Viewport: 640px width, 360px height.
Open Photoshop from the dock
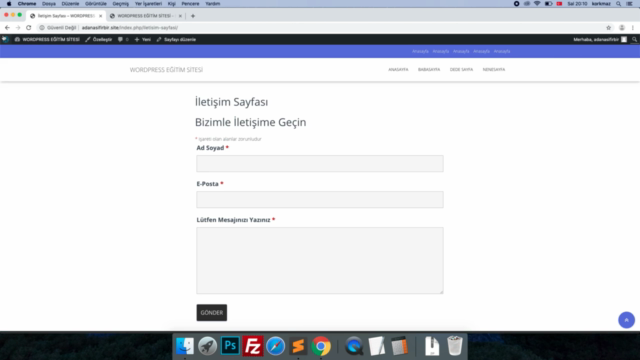(x=230, y=346)
